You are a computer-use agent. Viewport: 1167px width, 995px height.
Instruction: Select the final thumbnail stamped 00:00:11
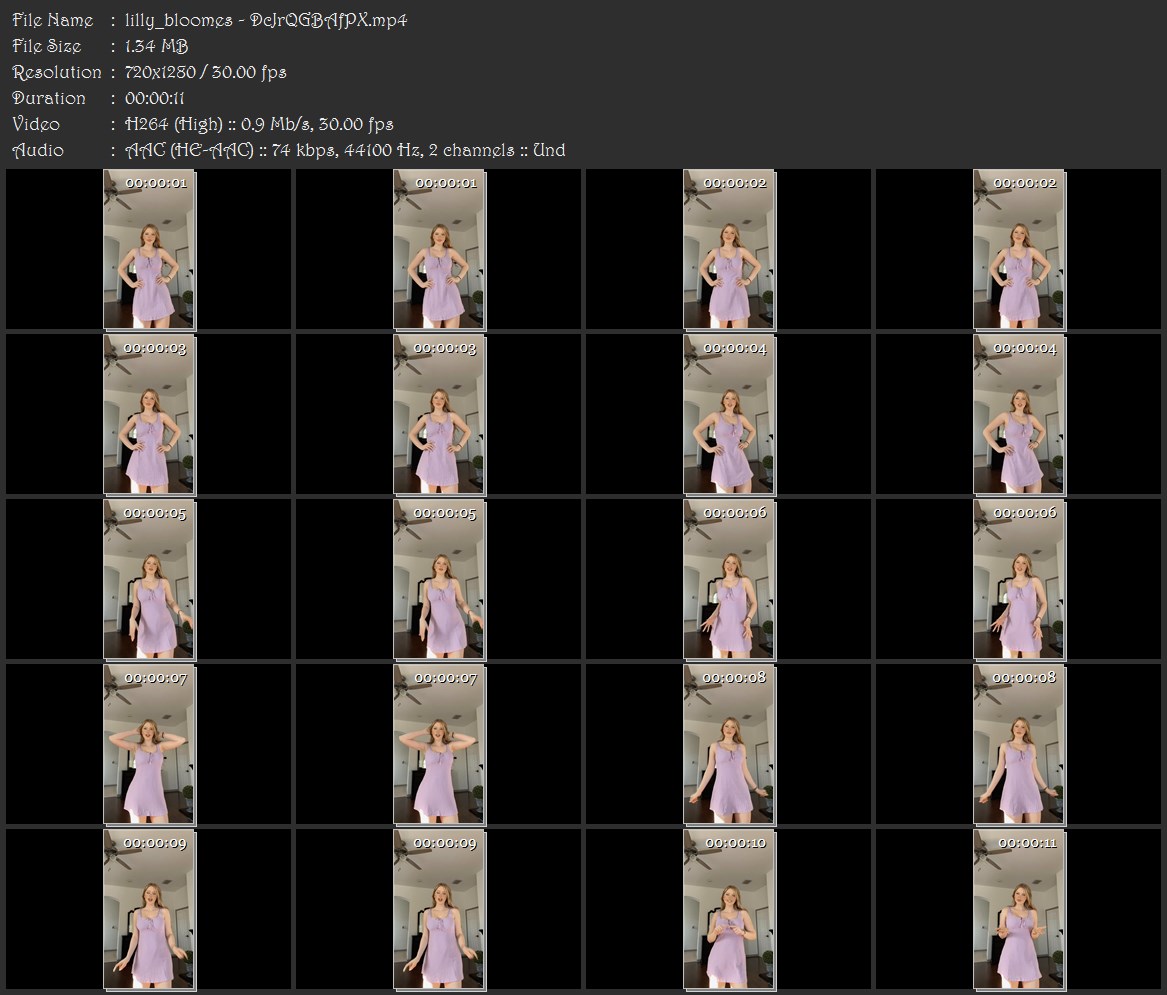tap(1020, 910)
